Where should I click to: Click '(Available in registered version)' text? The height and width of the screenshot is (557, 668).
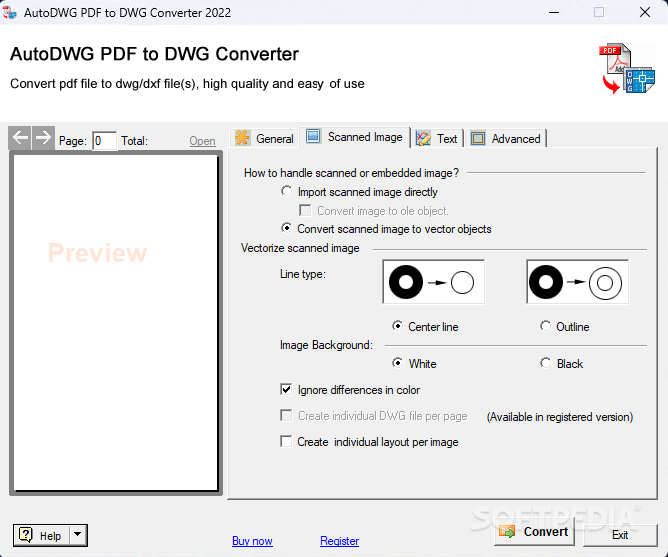tap(560, 416)
